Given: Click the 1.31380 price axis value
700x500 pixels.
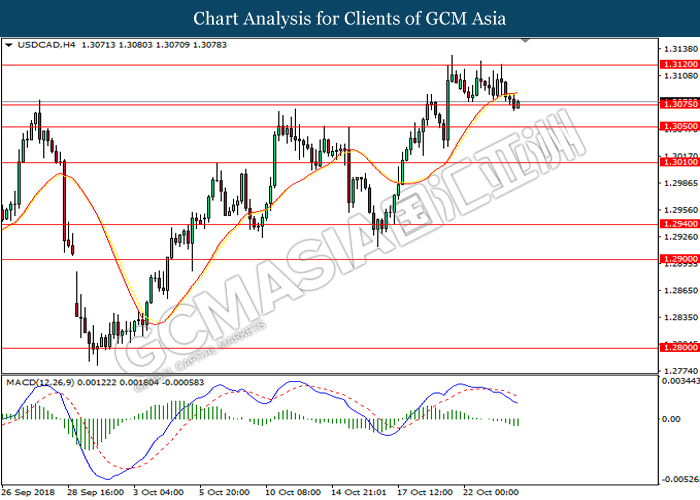Looking at the screenshot, I should [681, 49].
